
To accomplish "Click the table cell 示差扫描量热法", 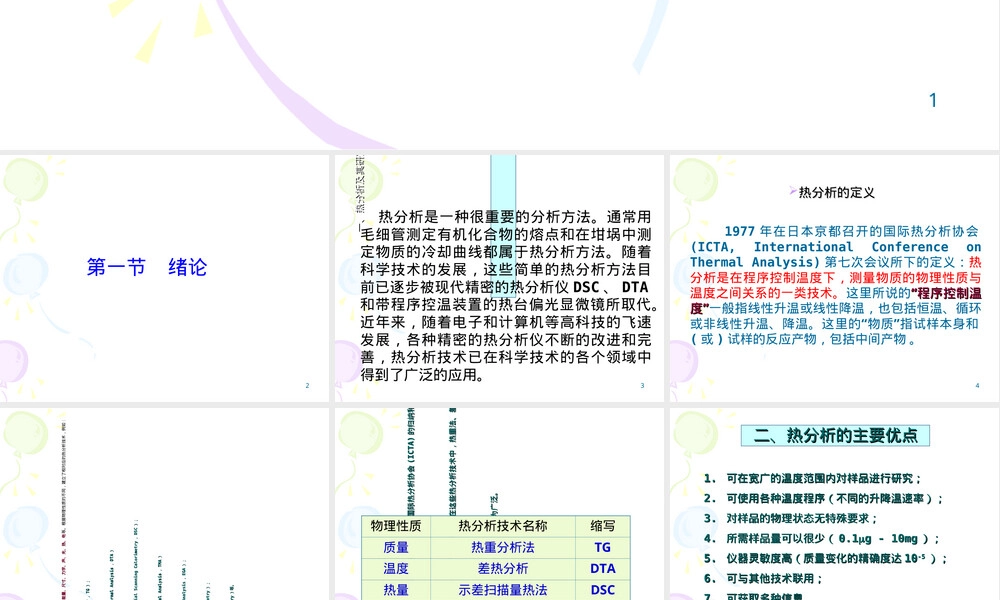I will click(x=503, y=590).
